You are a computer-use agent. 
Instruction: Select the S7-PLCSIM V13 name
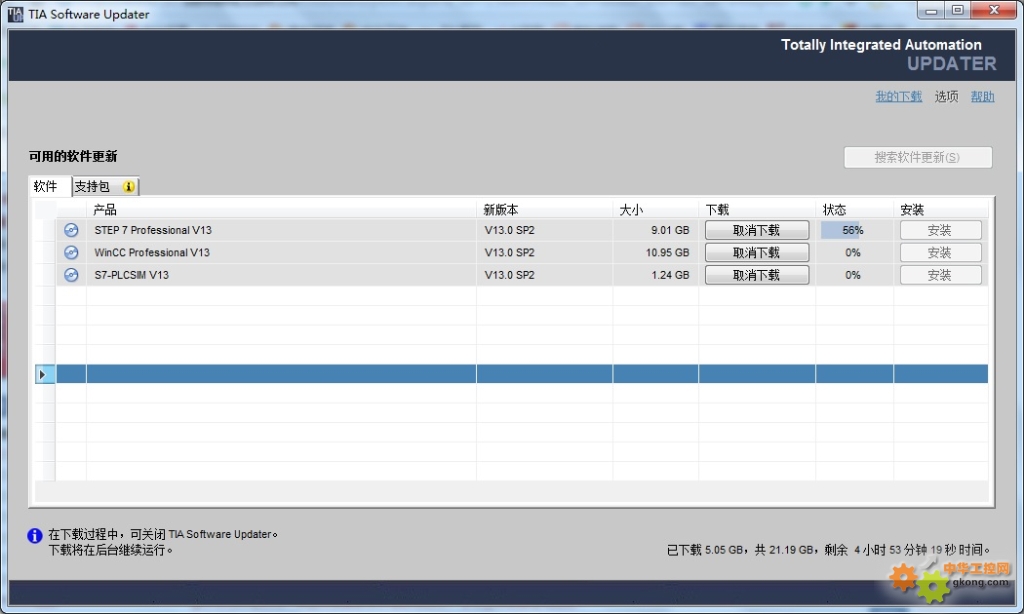(x=131, y=275)
